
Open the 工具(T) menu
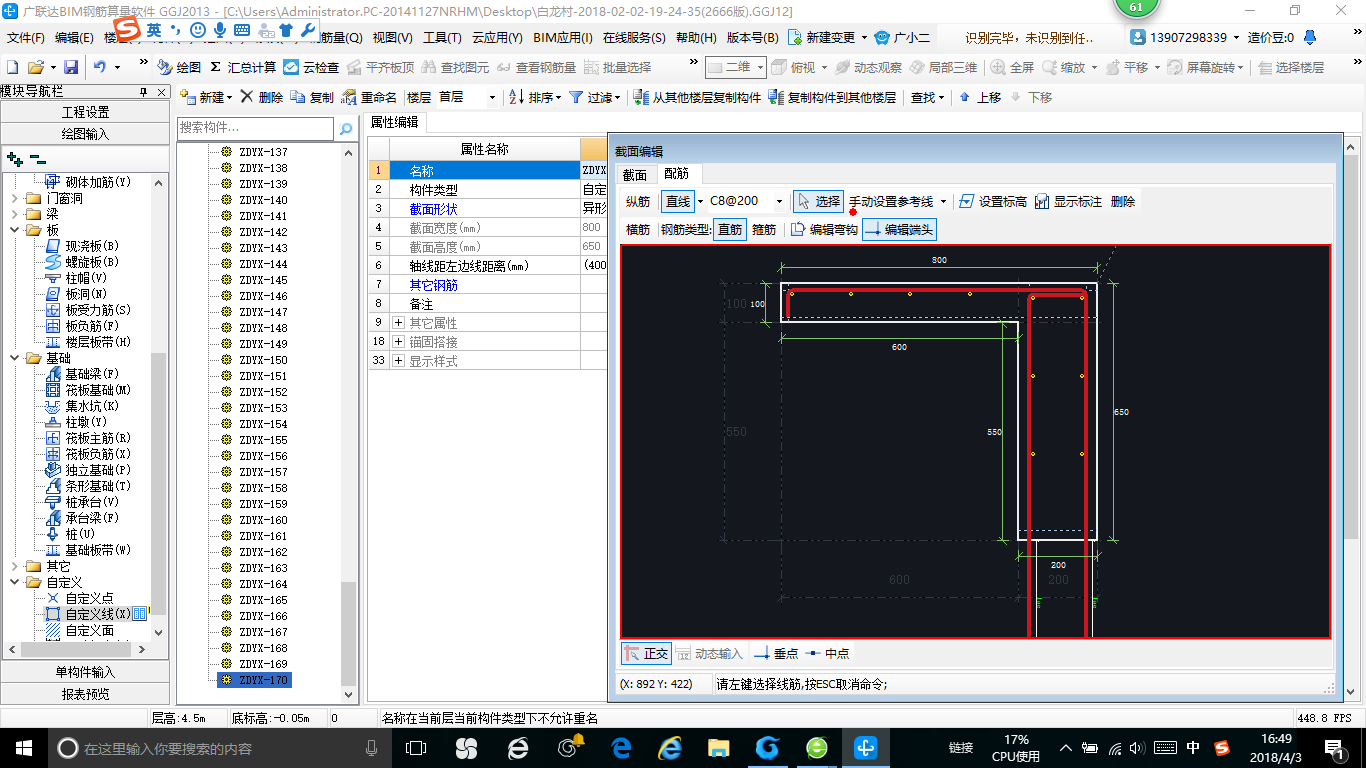point(442,38)
